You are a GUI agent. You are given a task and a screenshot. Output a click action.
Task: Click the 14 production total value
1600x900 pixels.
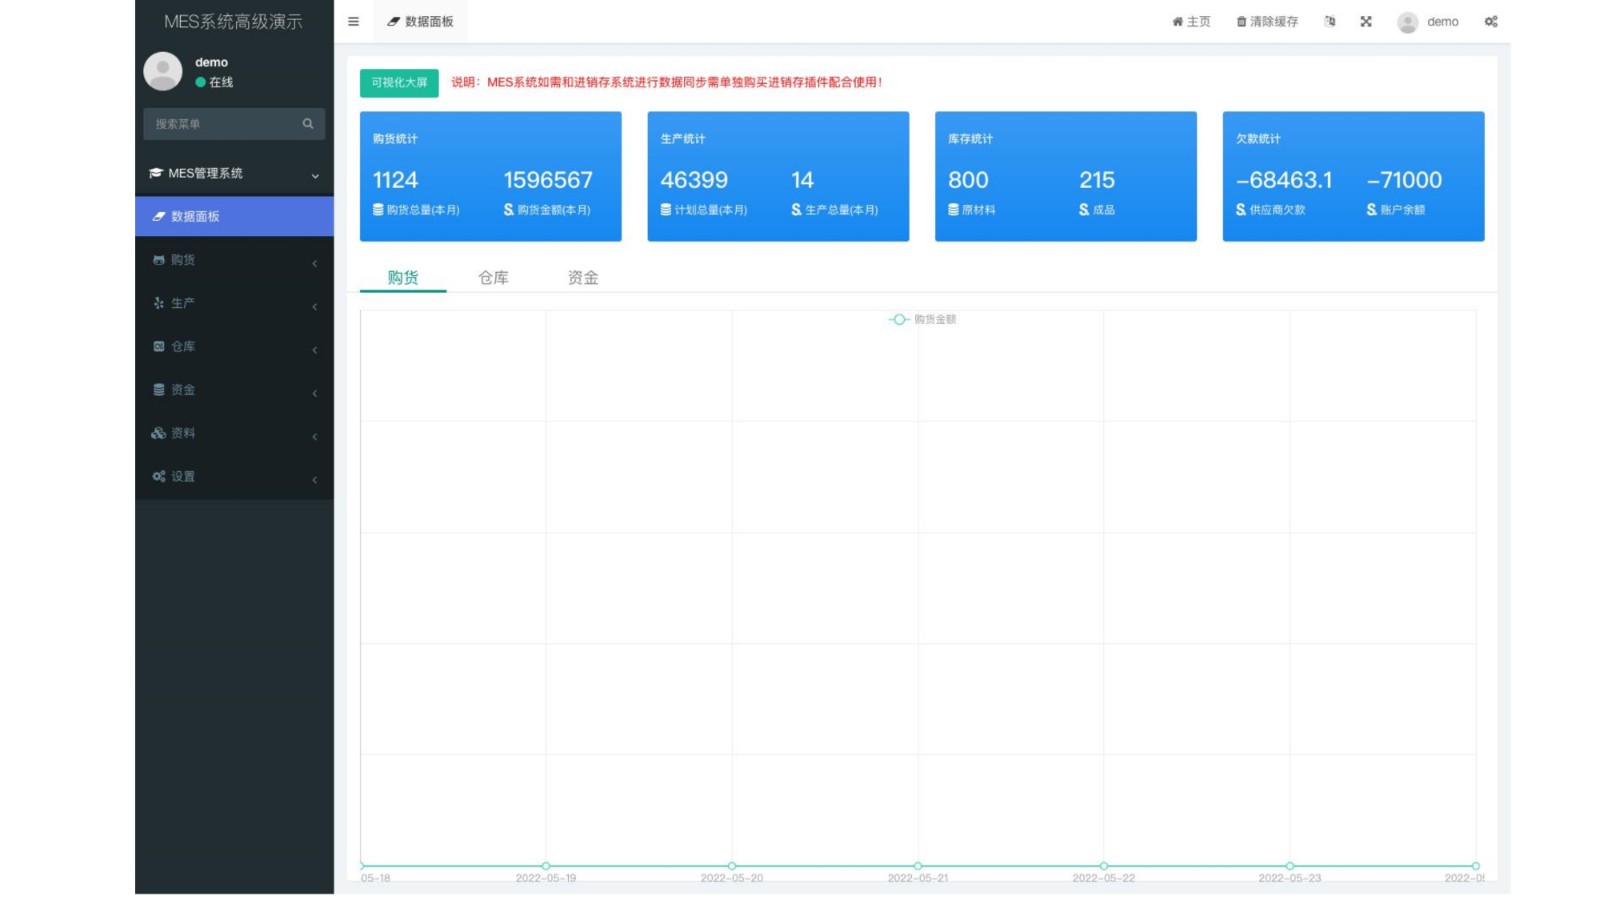pyautogui.click(x=802, y=180)
